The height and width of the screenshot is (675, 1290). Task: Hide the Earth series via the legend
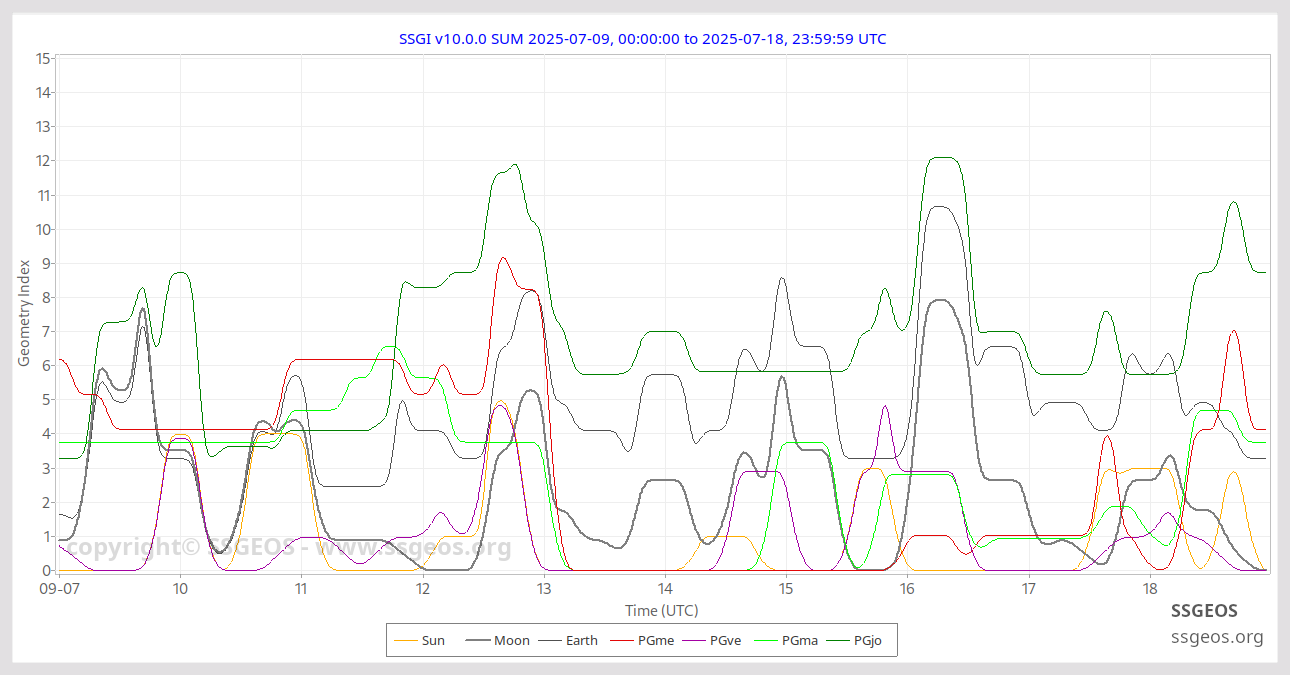tap(581, 640)
